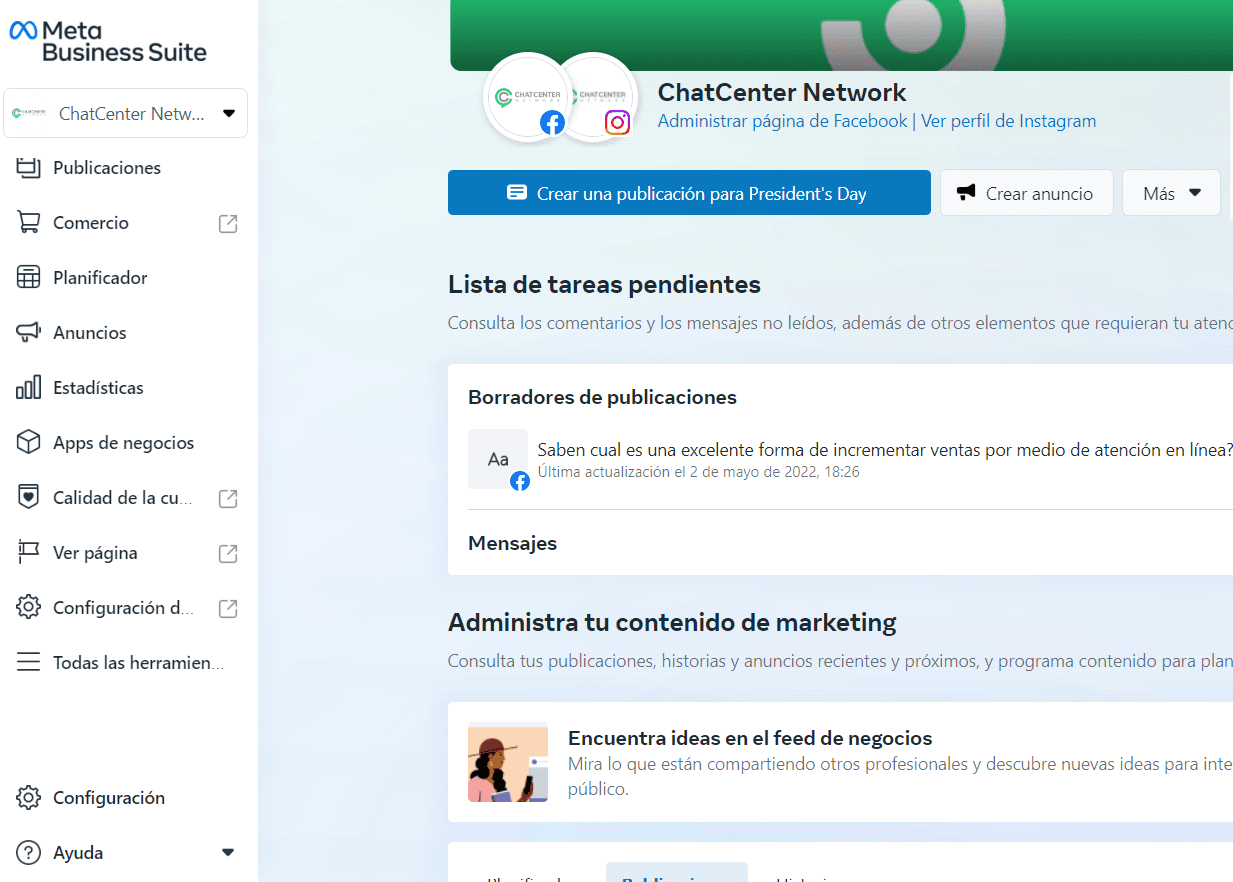The height and width of the screenshot is (882, 1233).
Task: Open Todas las herramientas hamburger icon
Action: tap(28, 663)
